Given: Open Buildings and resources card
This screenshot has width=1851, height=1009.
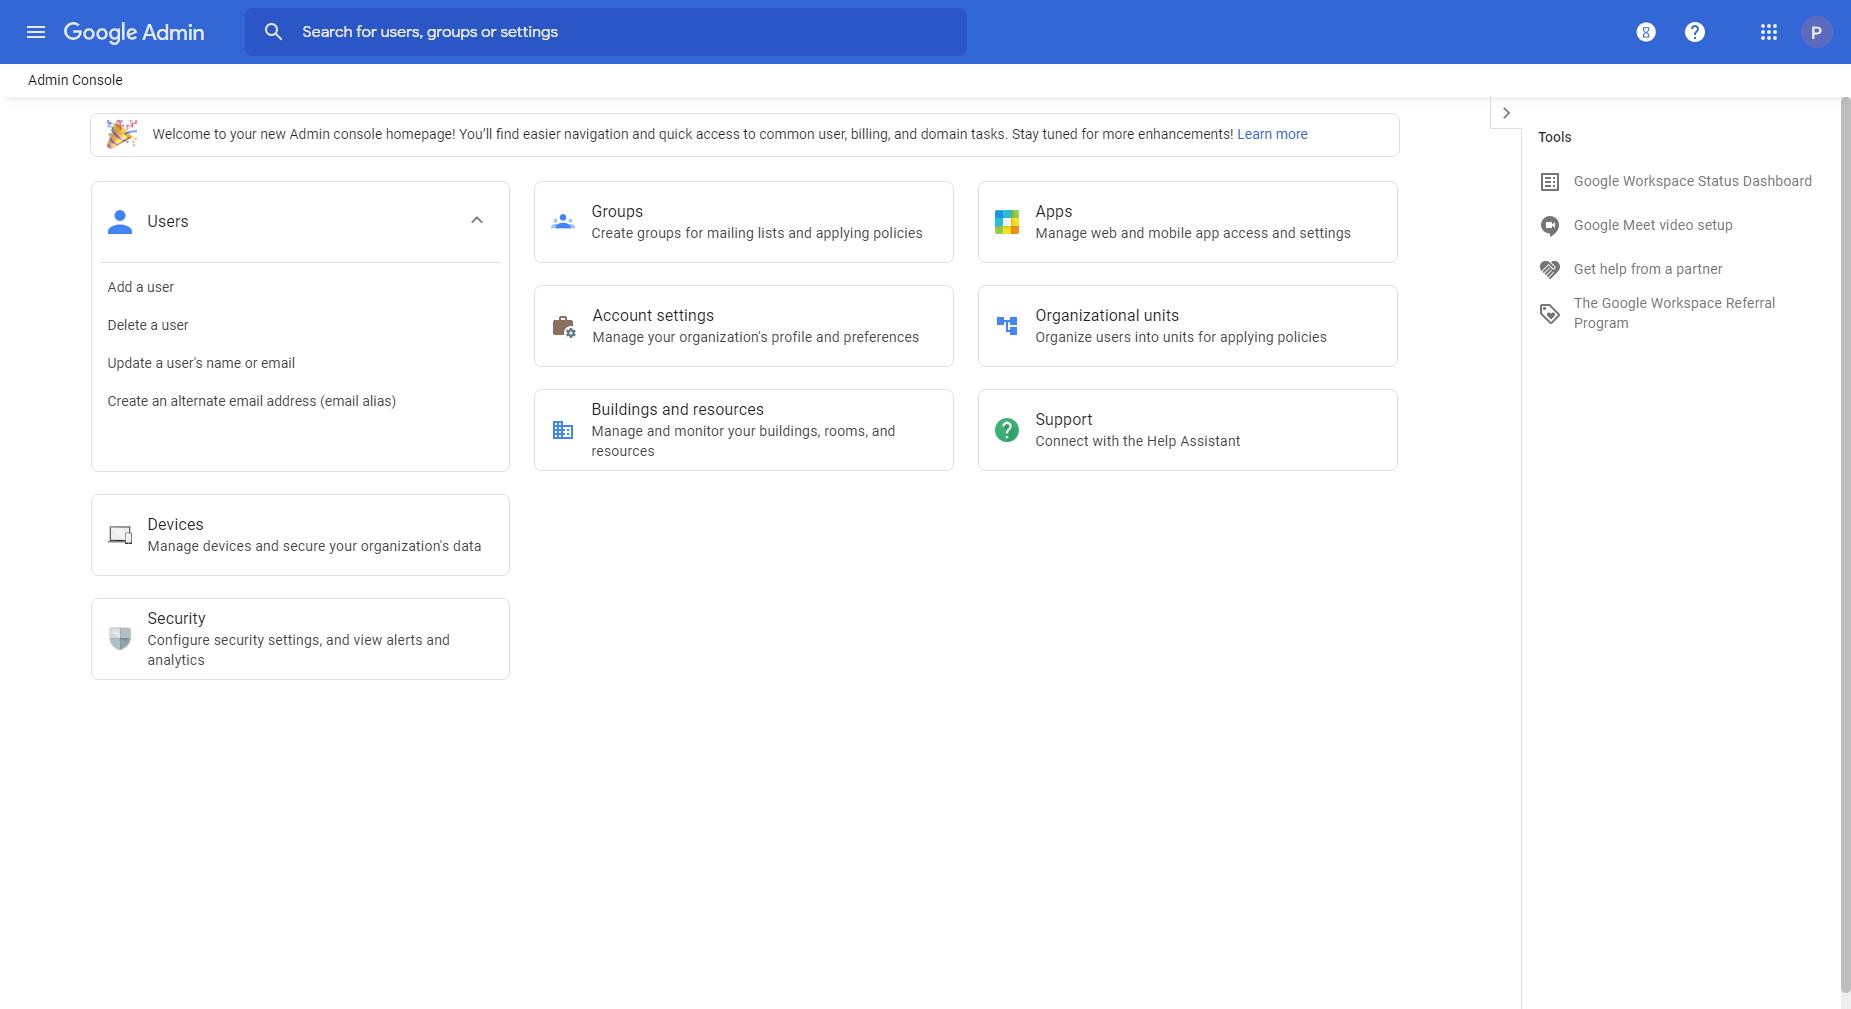Looking at the screenshot, I should click(744, 430).
